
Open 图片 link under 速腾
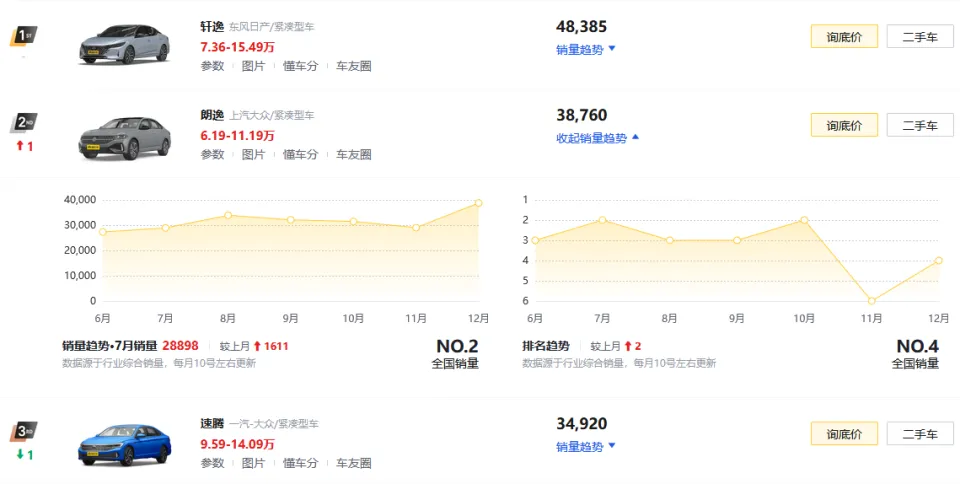[x=253, y=463]
